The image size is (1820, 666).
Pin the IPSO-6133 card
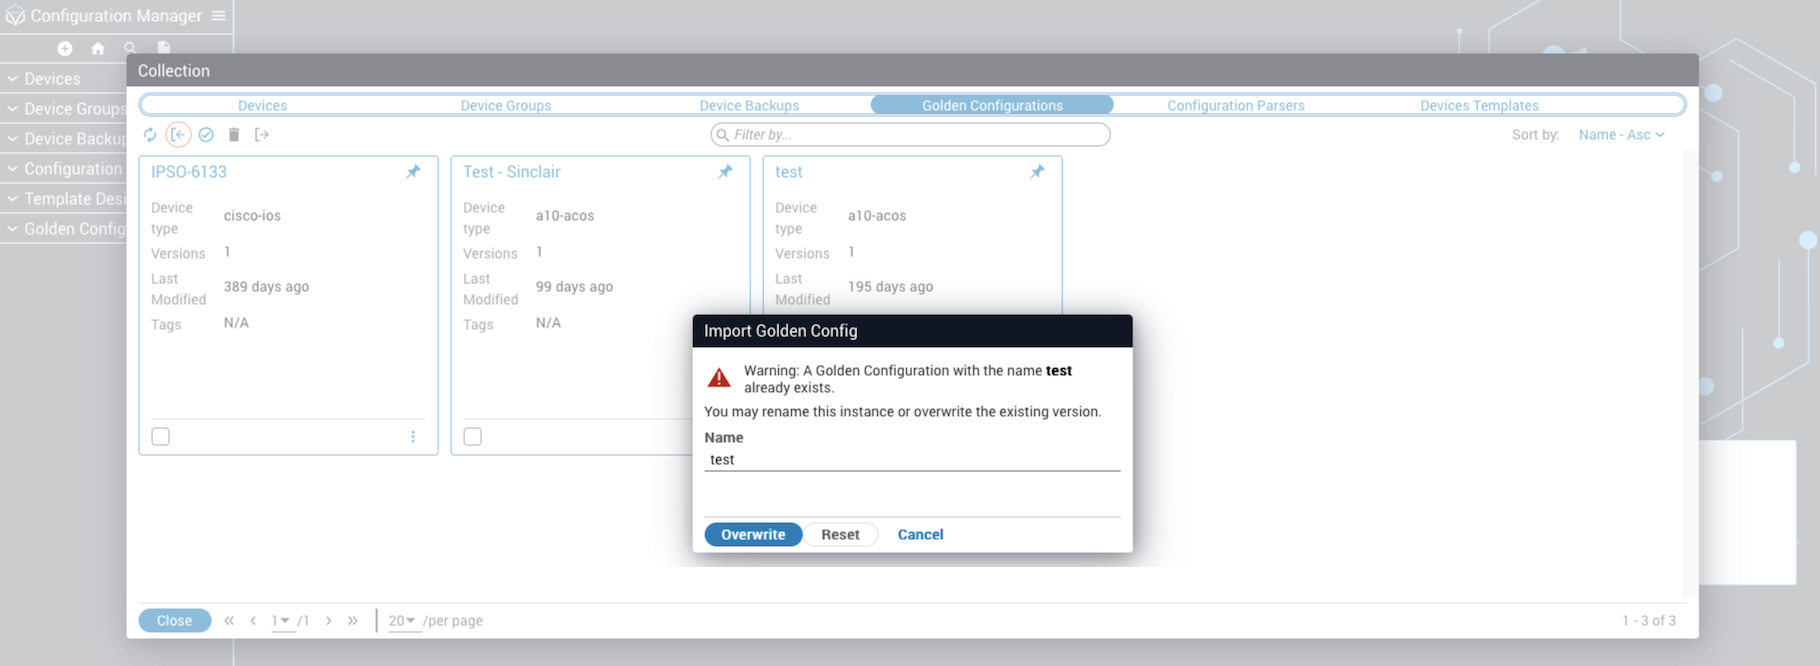point(413,172)
